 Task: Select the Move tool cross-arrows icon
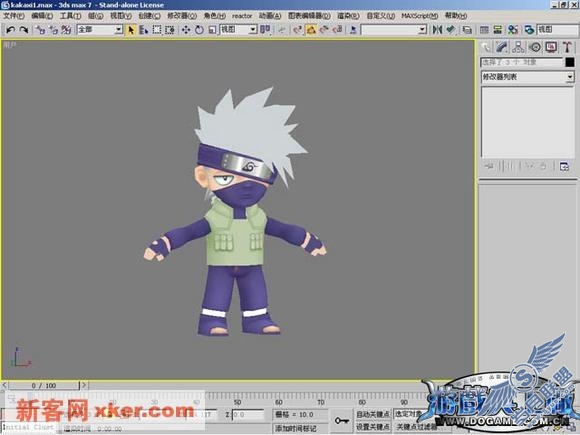(186, 30)
